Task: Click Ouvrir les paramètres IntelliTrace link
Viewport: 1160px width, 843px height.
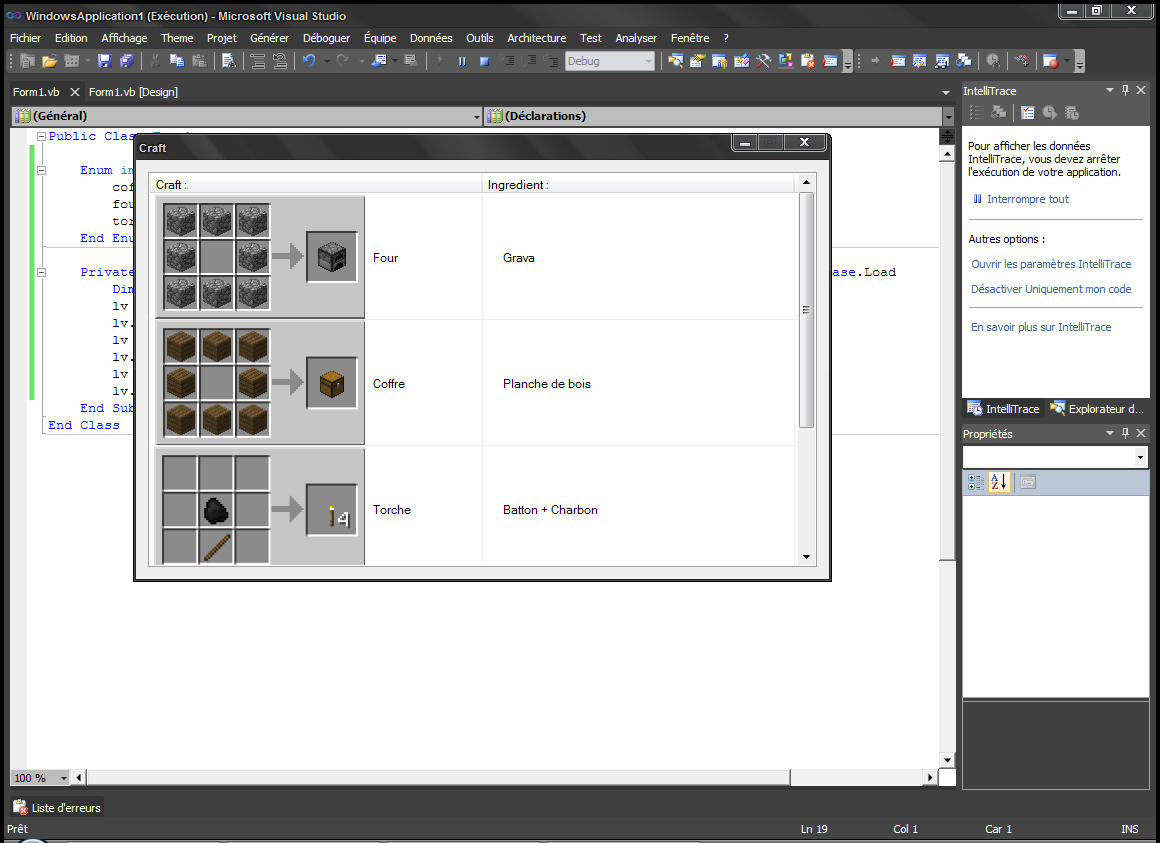Action: [x=1051, y=264]
